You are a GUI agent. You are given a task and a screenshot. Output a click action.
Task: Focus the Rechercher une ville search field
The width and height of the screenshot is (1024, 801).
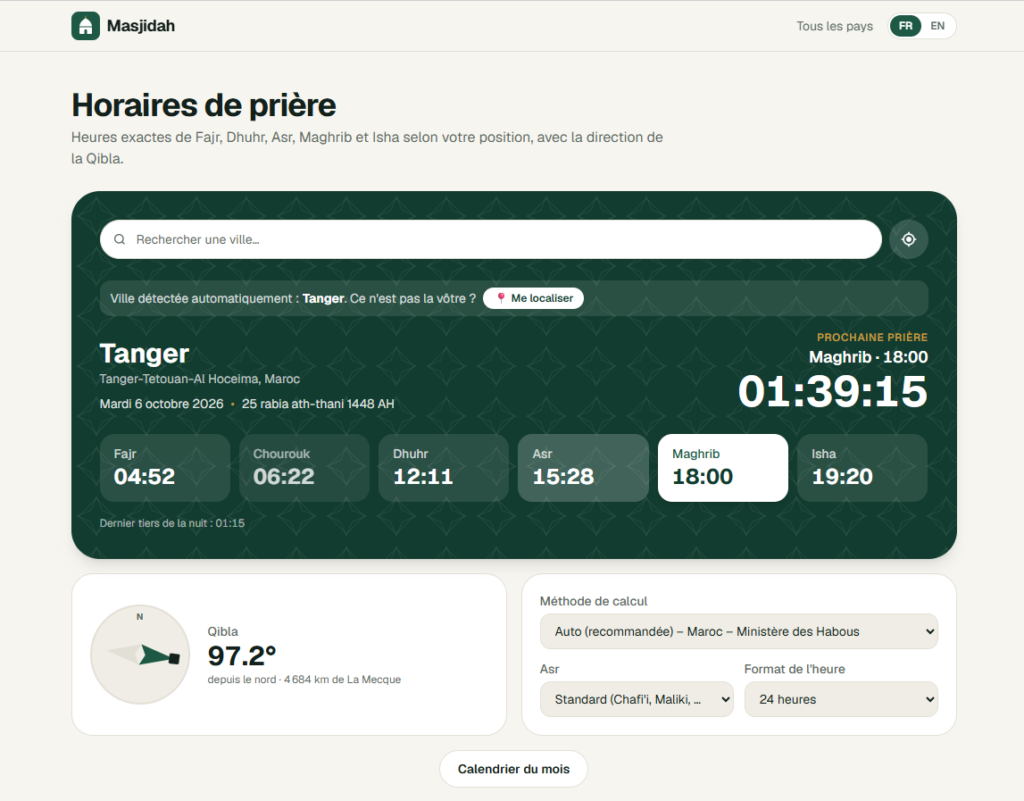pos(490,240)
